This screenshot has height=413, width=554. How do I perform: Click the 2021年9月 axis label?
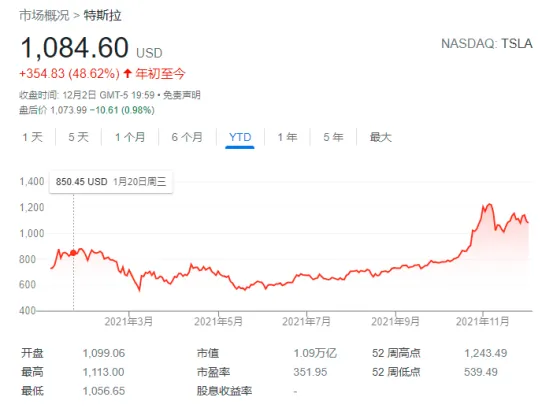coord(395,322)
